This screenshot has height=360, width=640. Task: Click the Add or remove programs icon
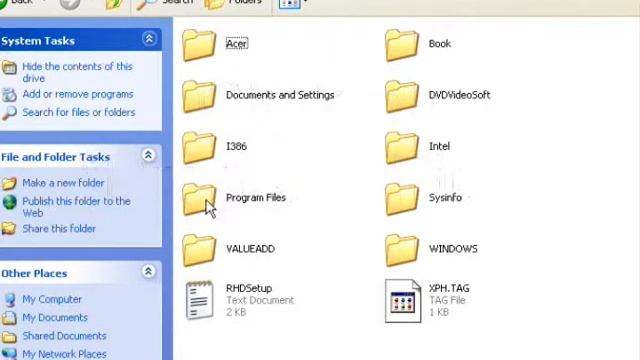tap(9, 95)
